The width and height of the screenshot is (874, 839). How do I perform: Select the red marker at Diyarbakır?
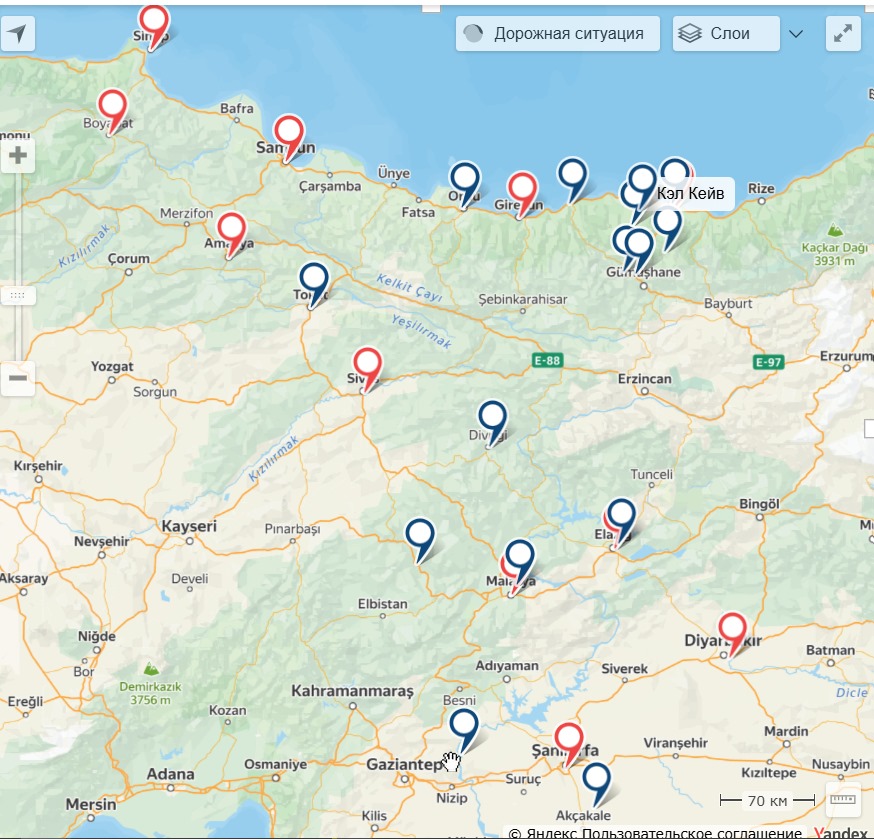click(733, 630)
